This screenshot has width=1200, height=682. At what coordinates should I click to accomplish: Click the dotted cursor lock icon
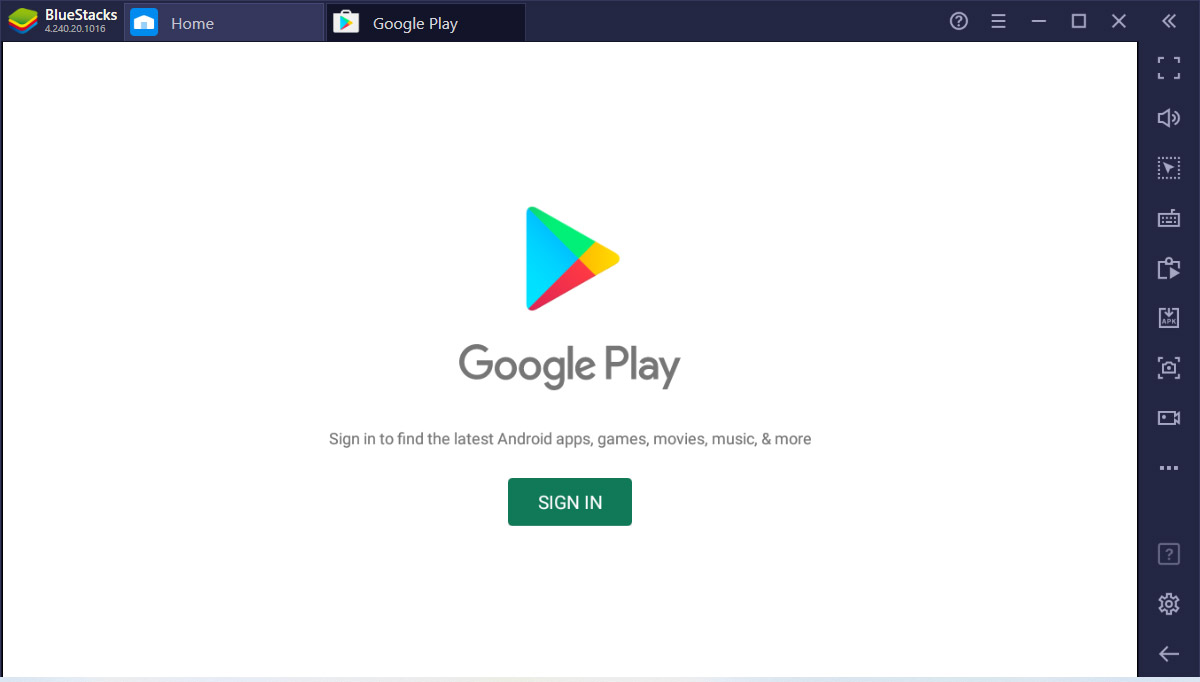click(x=1168, y=168)
